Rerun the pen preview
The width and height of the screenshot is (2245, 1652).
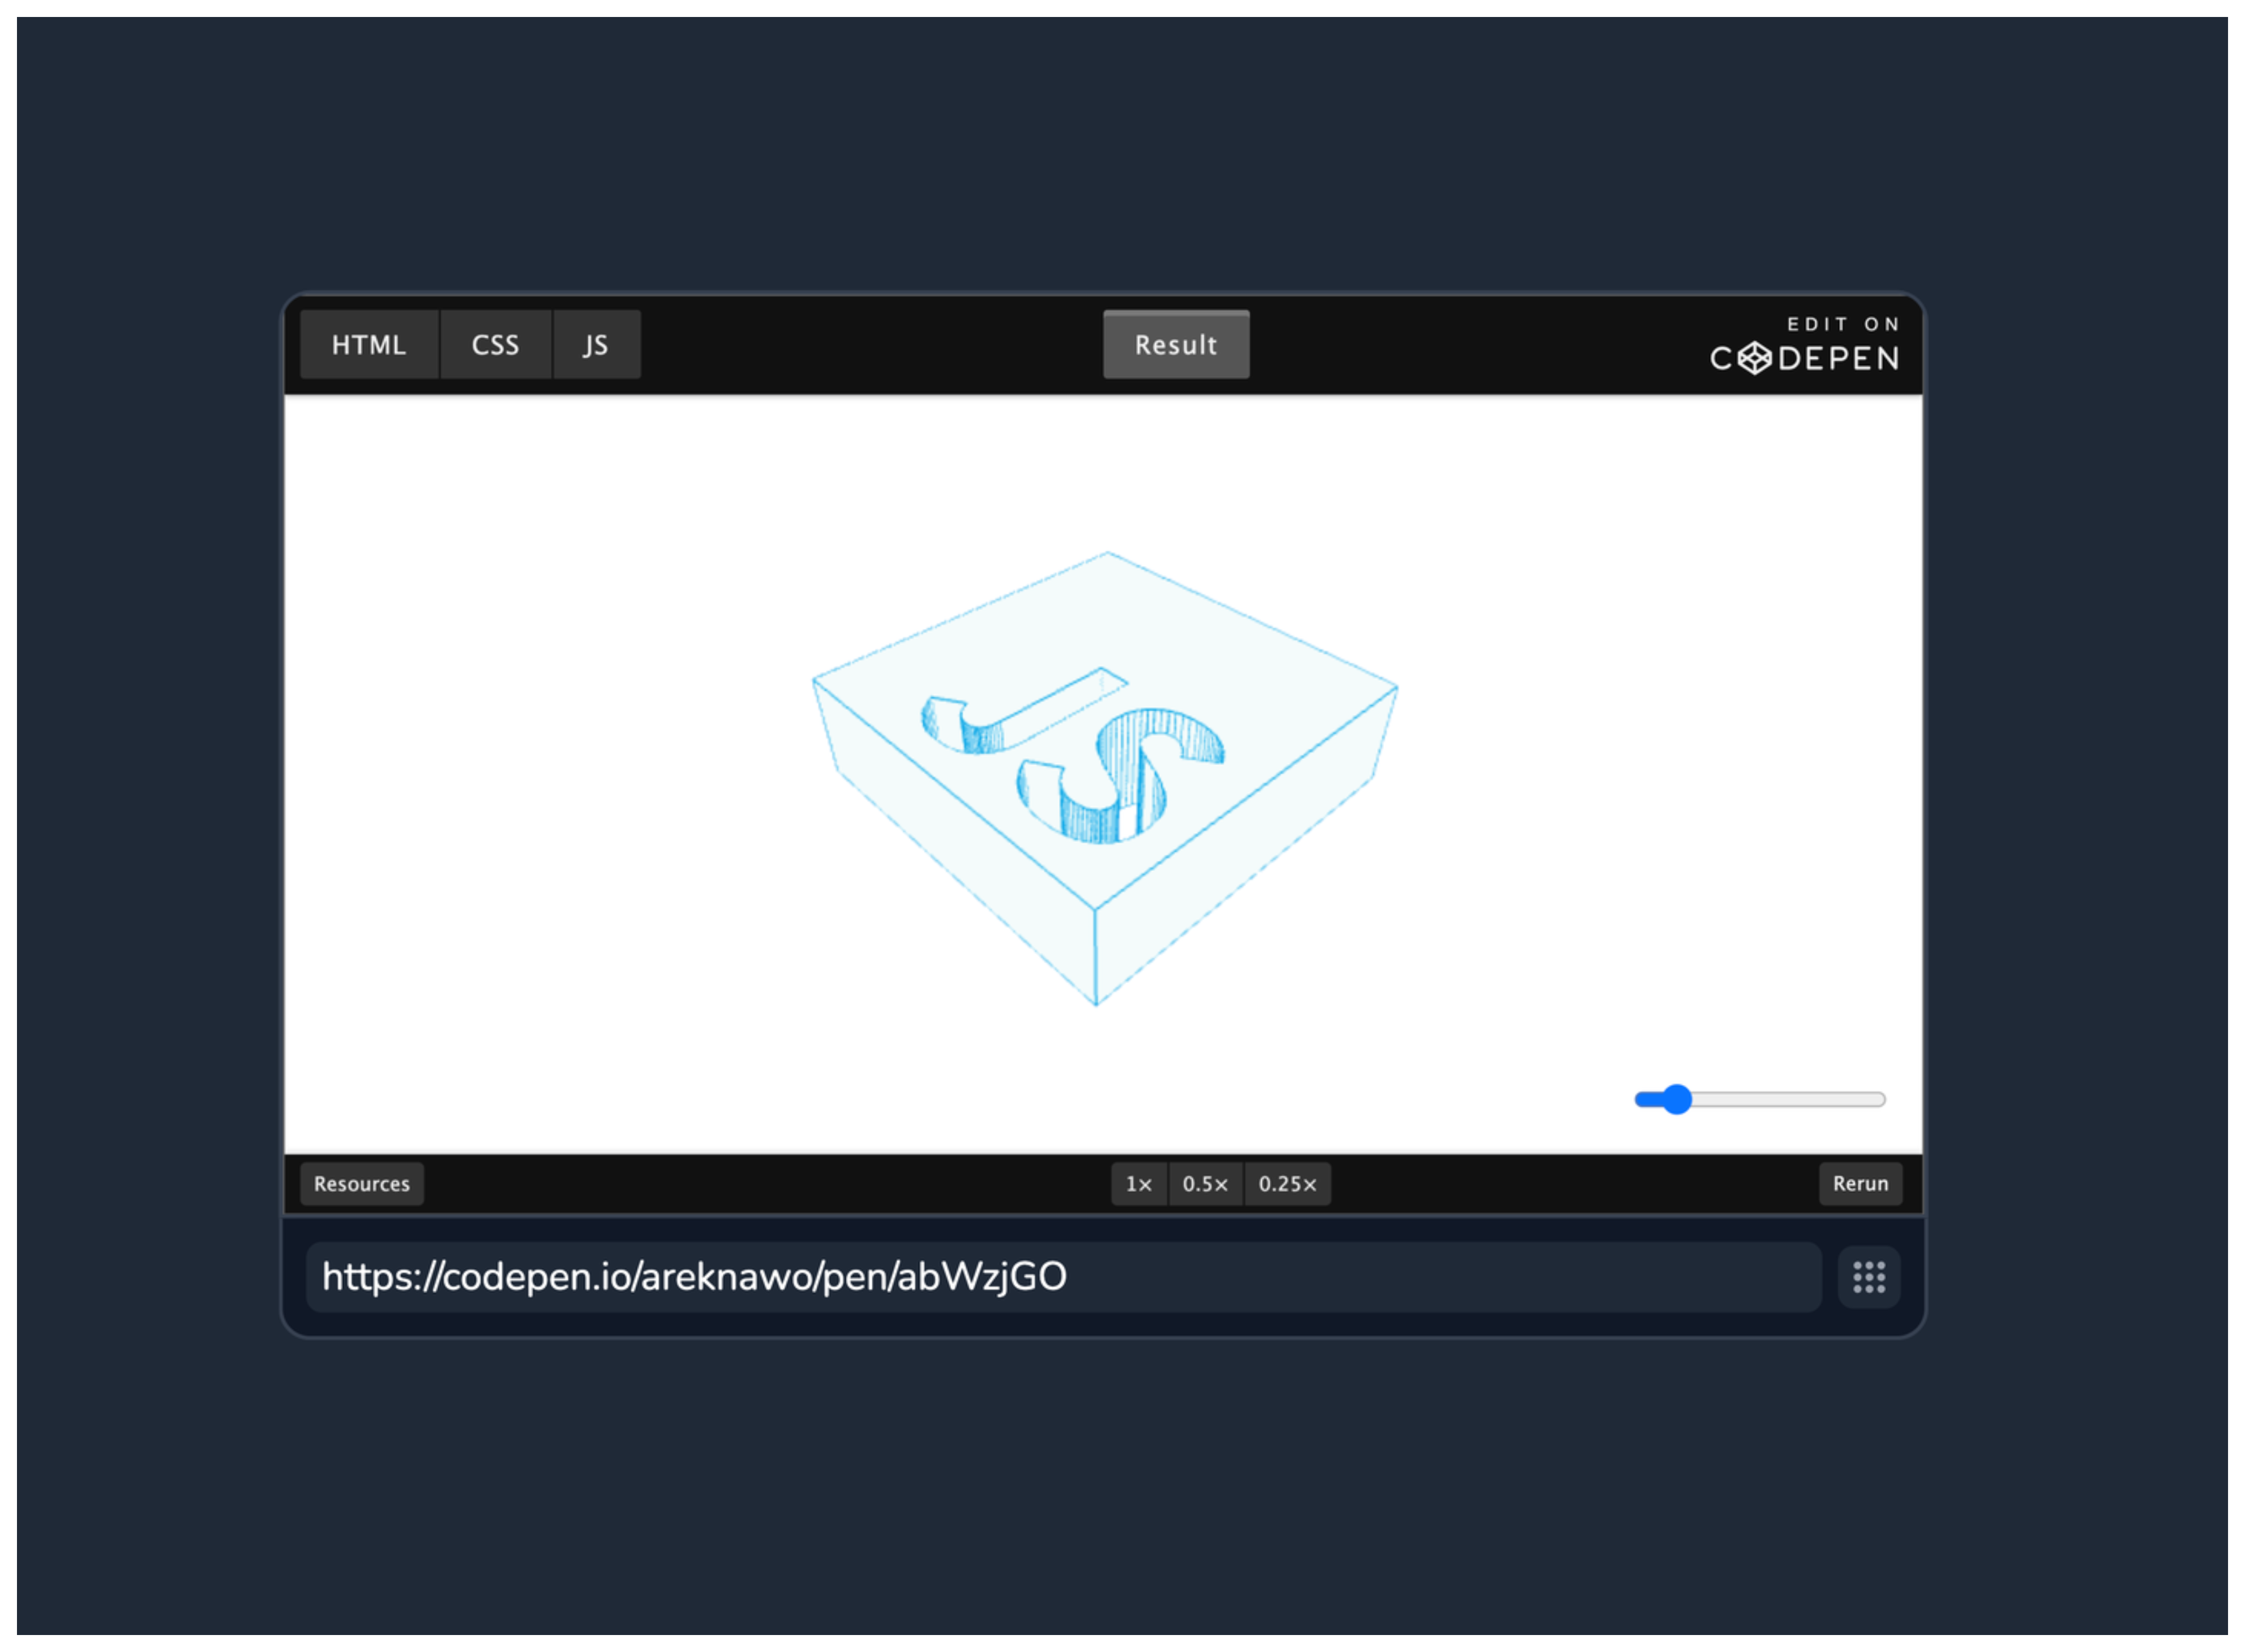point(1860,1184)
